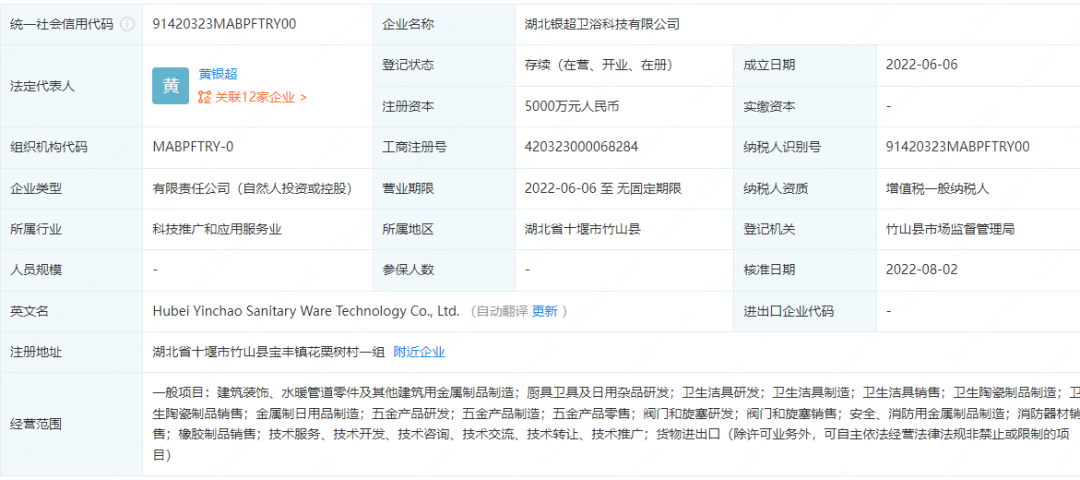Screen dimensions: 1080x480
Task: Click the 所属地区 label cell
Action: pos(444,229)
